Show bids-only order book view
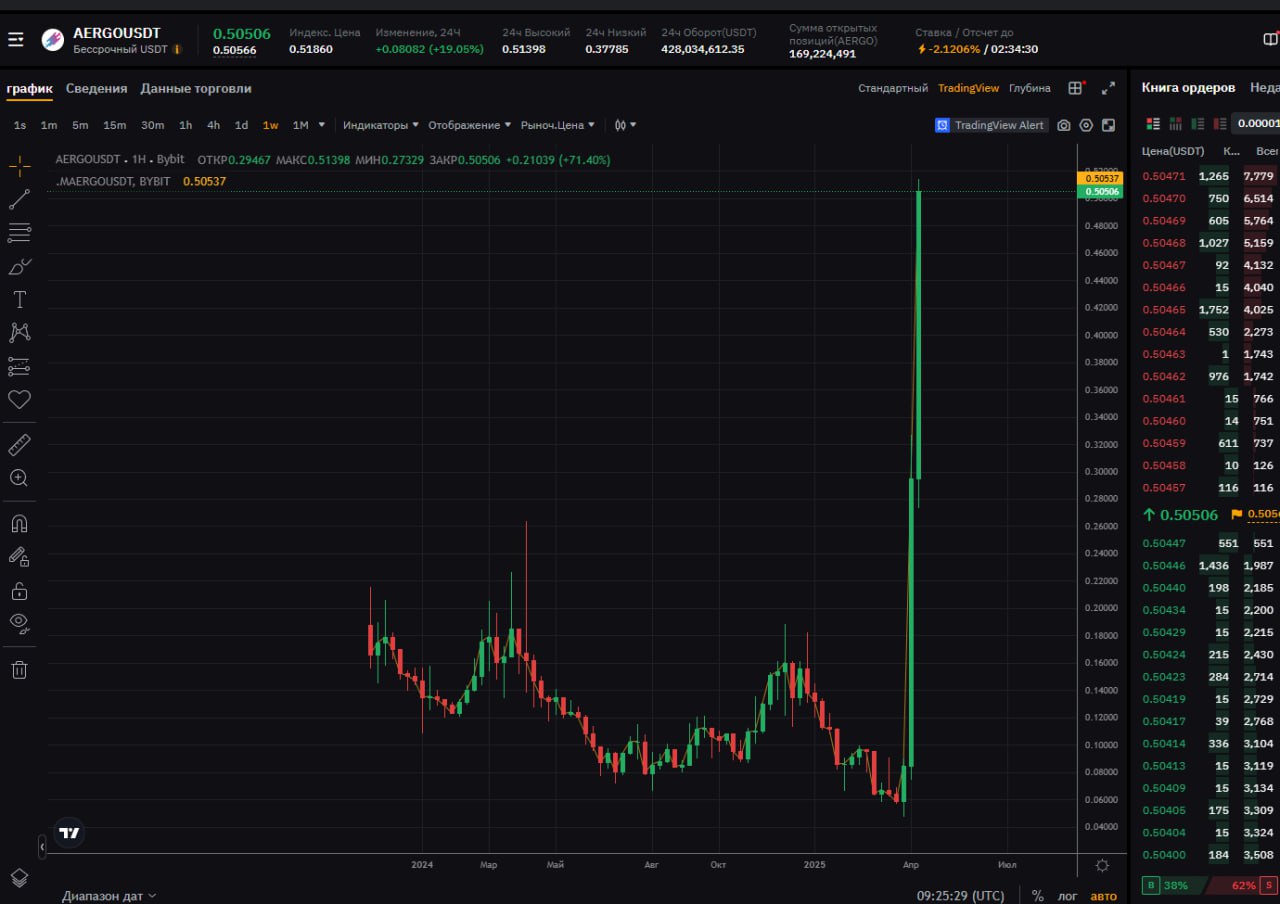The image size is (1280, 904). (1197, 124)
